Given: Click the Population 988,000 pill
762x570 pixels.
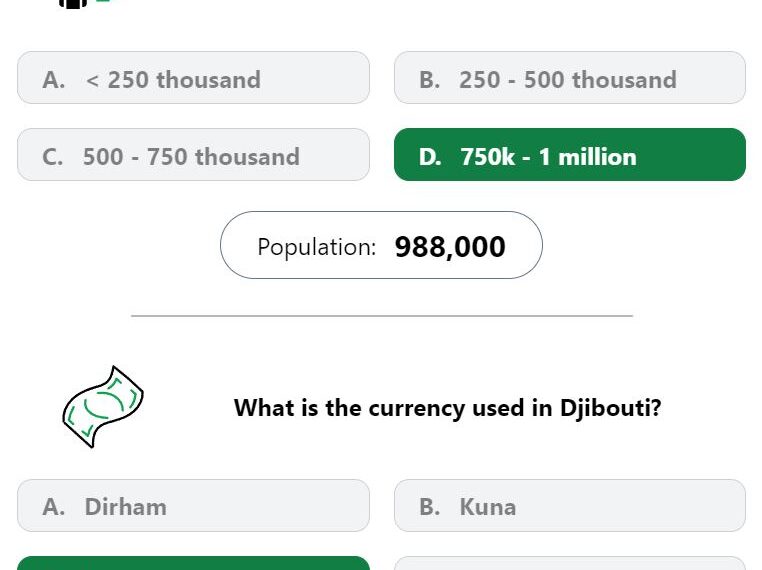Looking at the screenshot, I should [381, 245].
